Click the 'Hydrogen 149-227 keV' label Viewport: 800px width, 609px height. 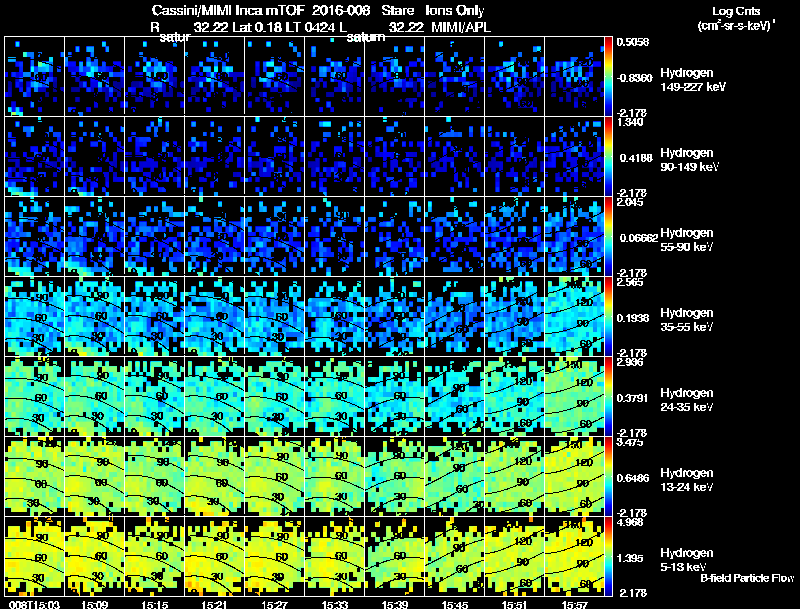coord(693,80)
